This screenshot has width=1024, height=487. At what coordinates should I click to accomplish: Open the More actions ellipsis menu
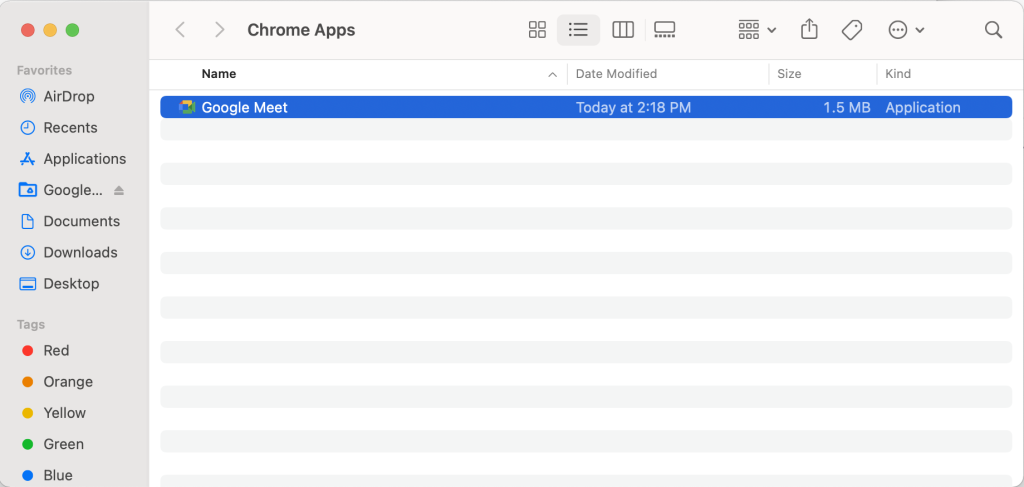[x=906, y=30]
